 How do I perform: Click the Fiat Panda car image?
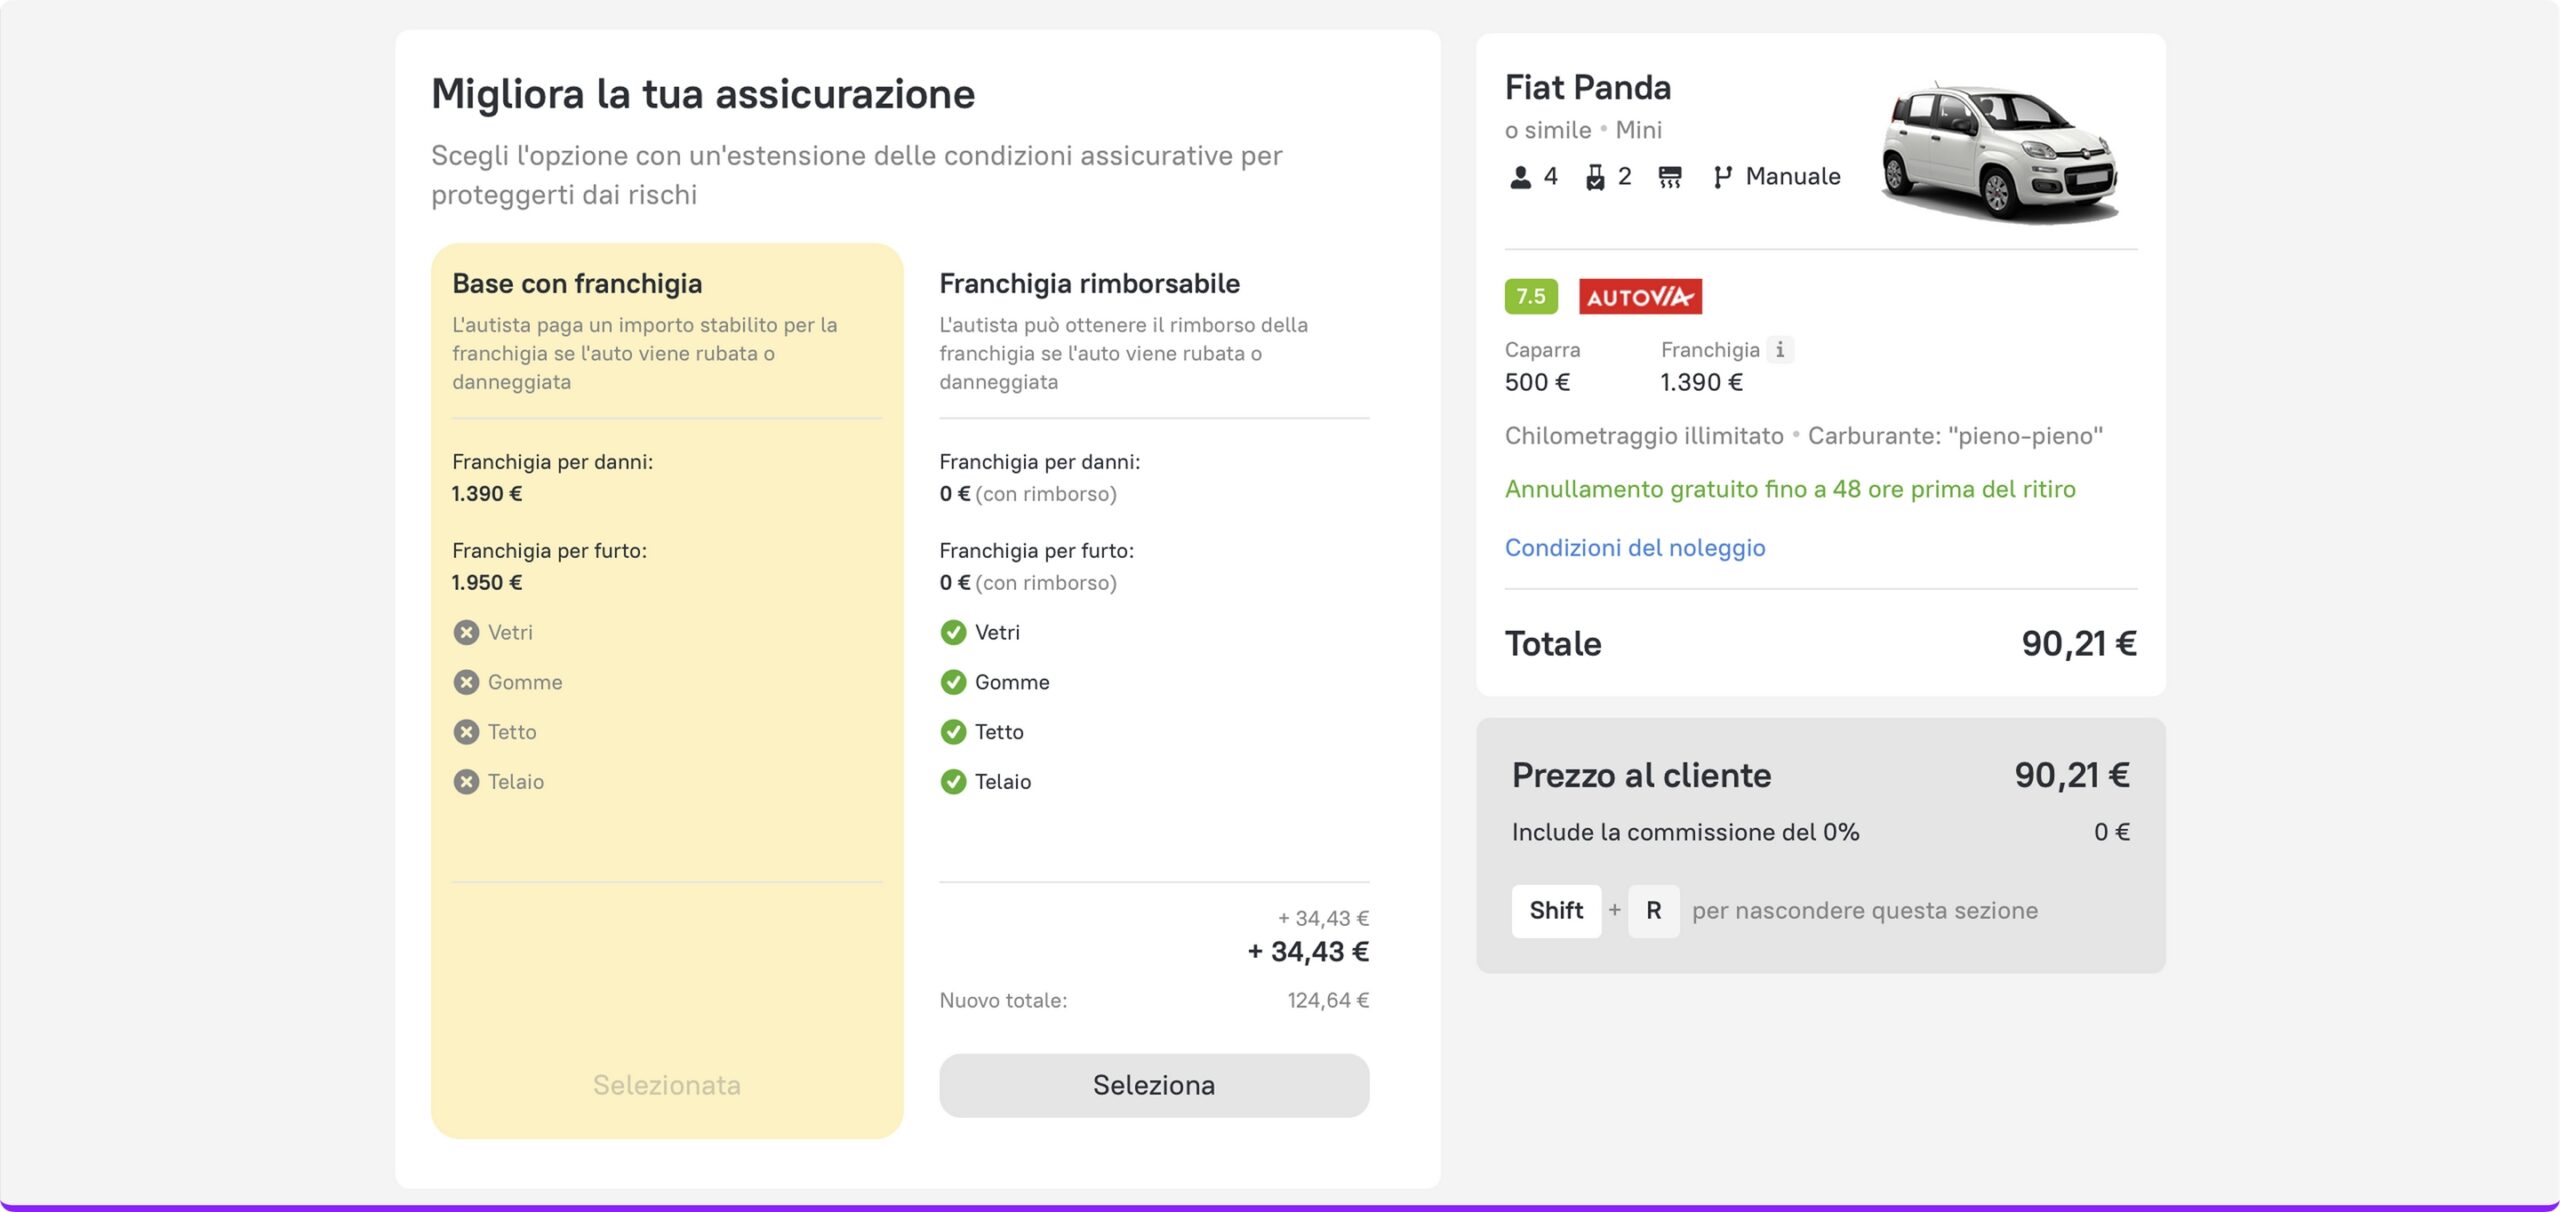coord(1998,150)
